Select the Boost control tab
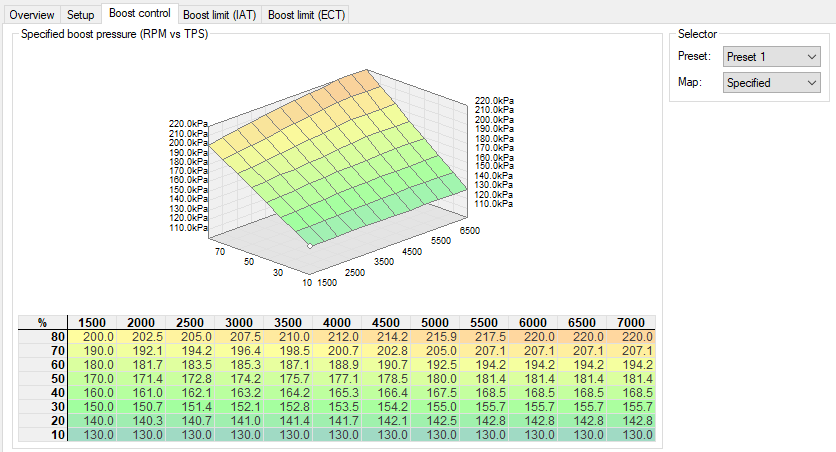 coord(140,13)
